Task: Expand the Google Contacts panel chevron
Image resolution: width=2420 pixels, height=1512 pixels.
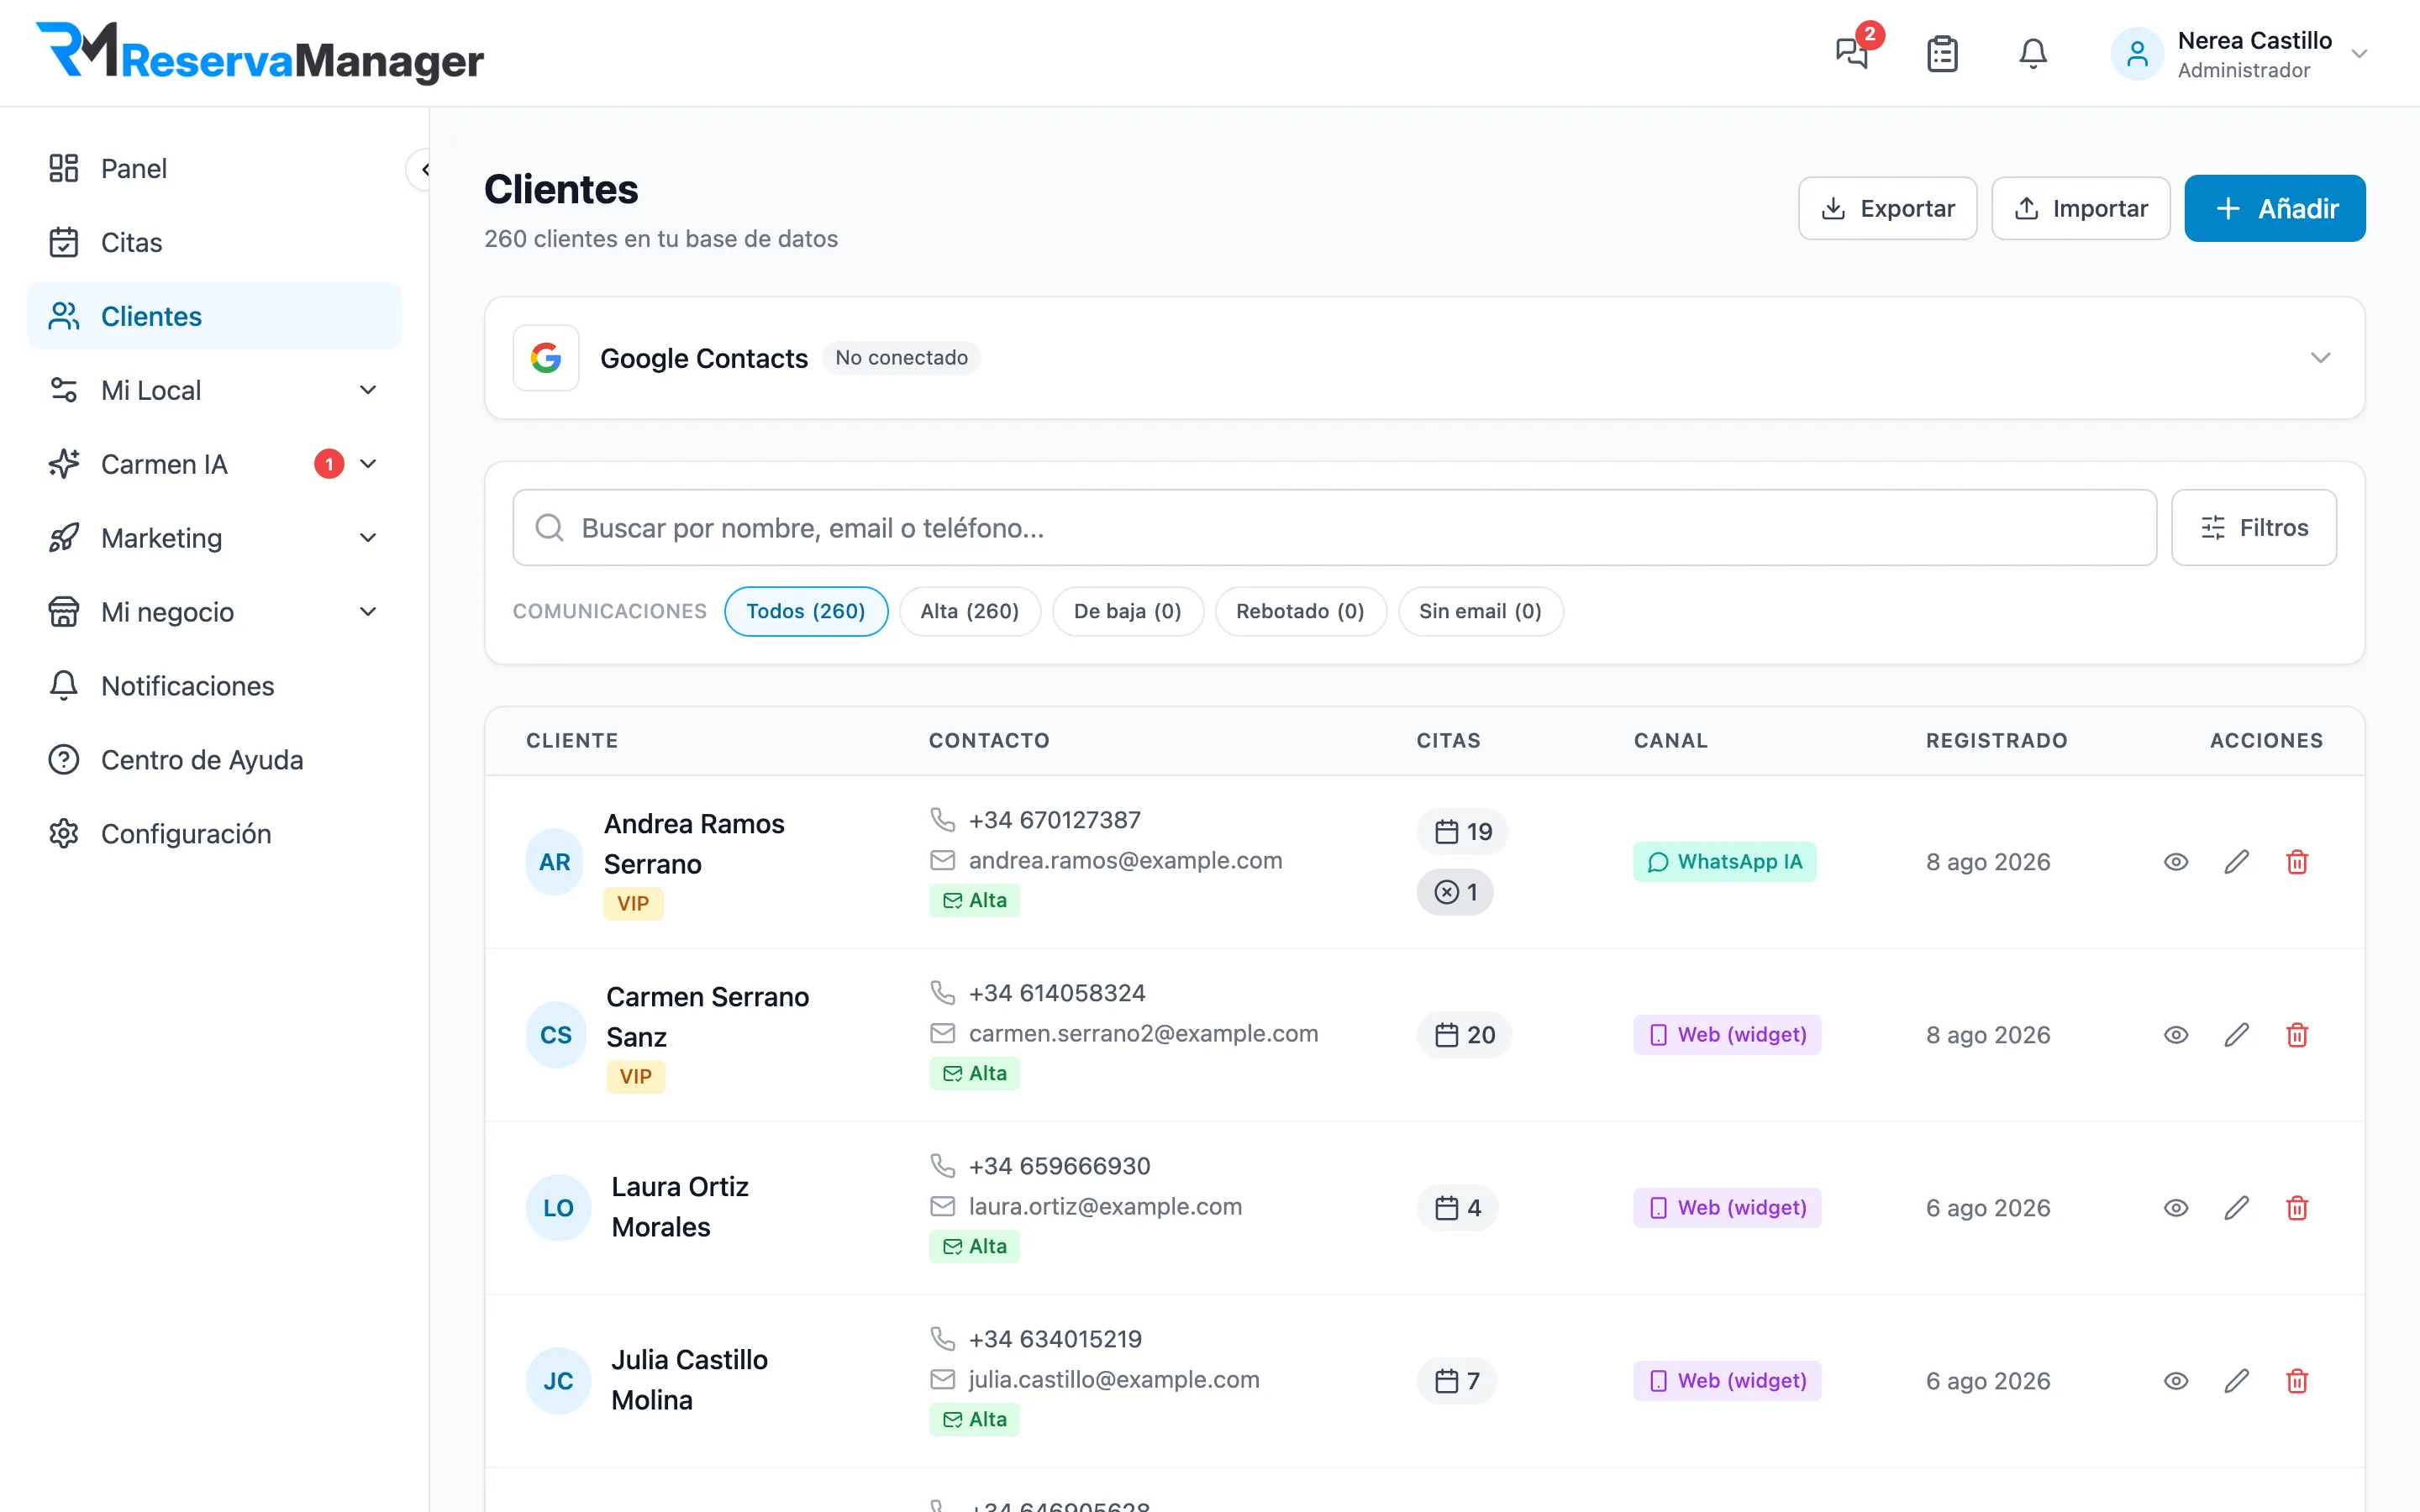Action: (x=2320, y=357)
